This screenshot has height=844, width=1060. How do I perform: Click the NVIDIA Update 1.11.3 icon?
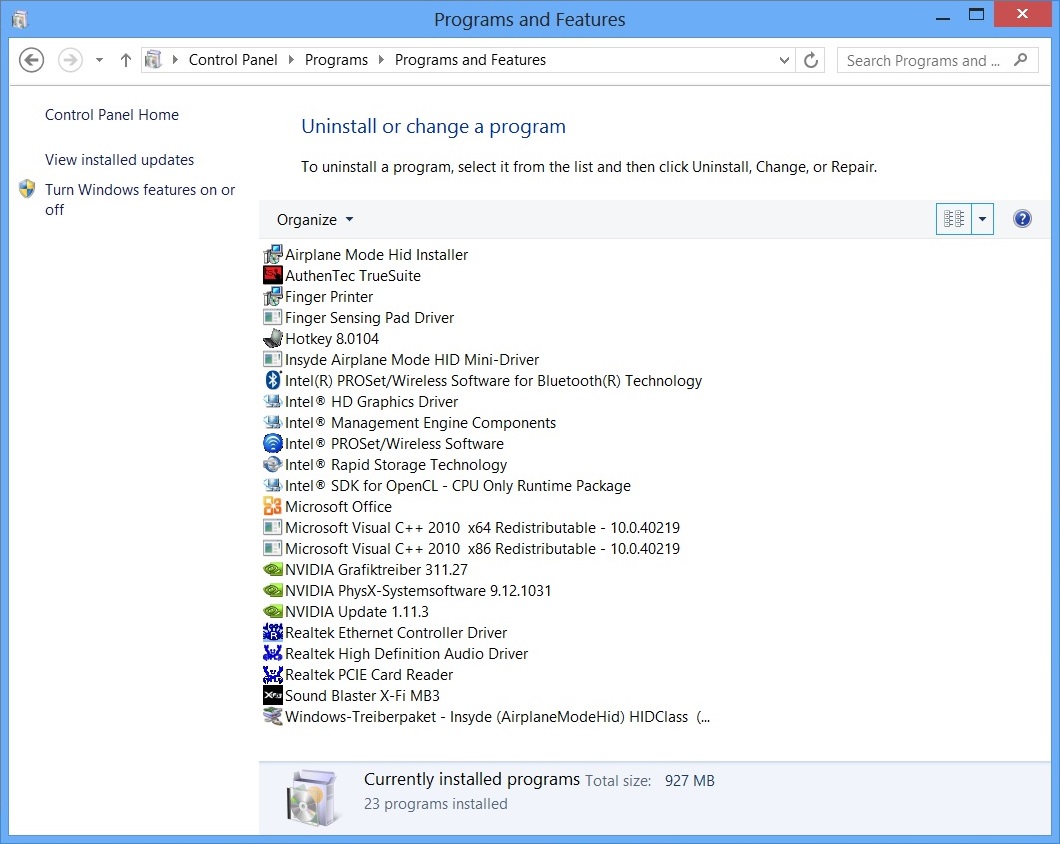(272, 611)
